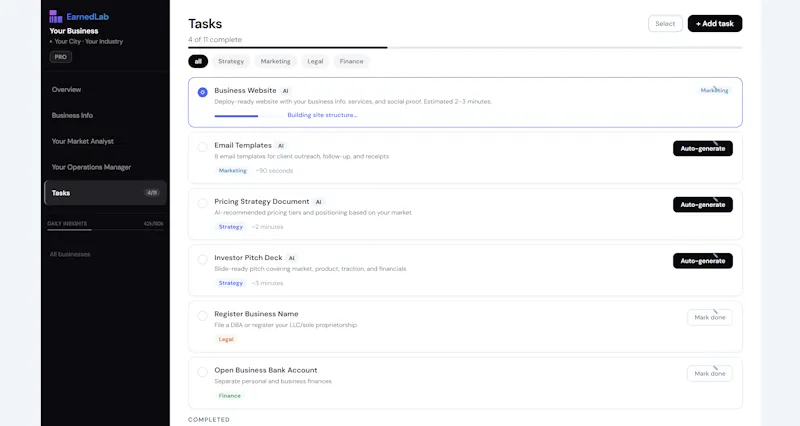Viewport: 800px width, 426px height.
Task: Click the Business Website build progress bar
Action: click(x=248, y=116)
